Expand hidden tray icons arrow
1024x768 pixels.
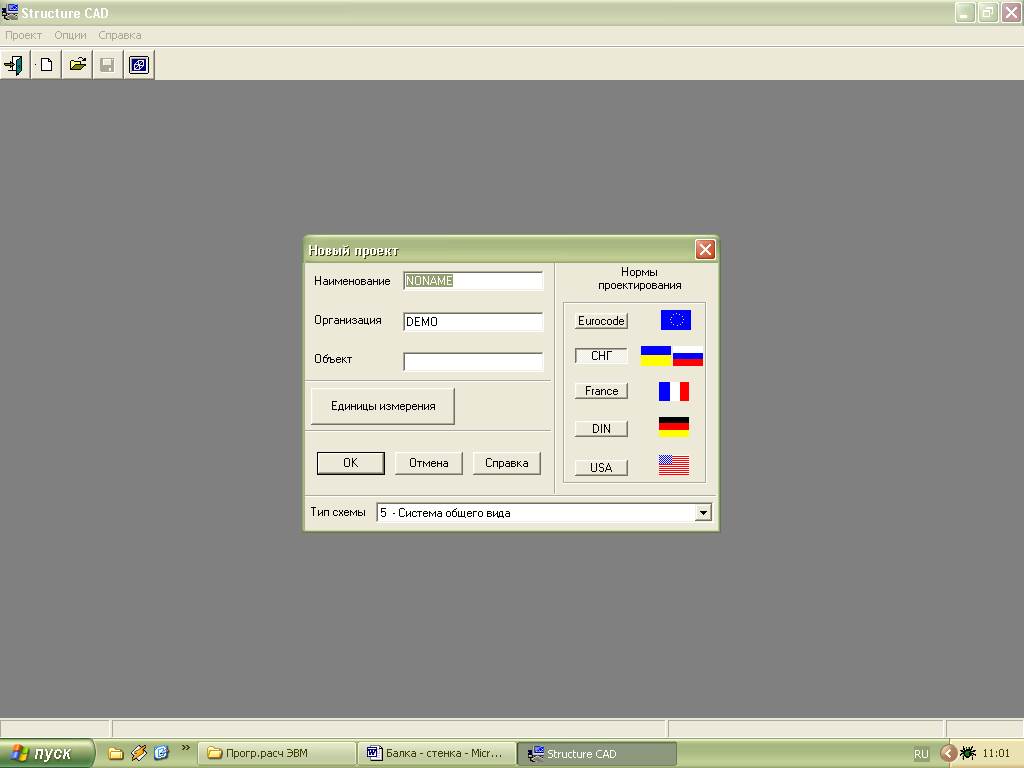(948, 754)
